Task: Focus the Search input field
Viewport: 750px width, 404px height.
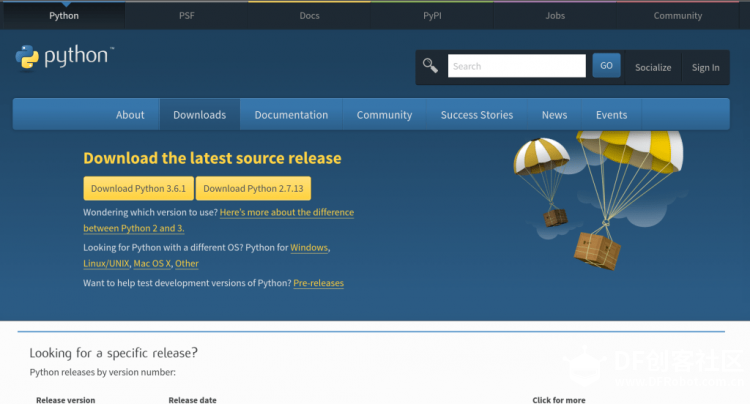Action: pos(517,66)
